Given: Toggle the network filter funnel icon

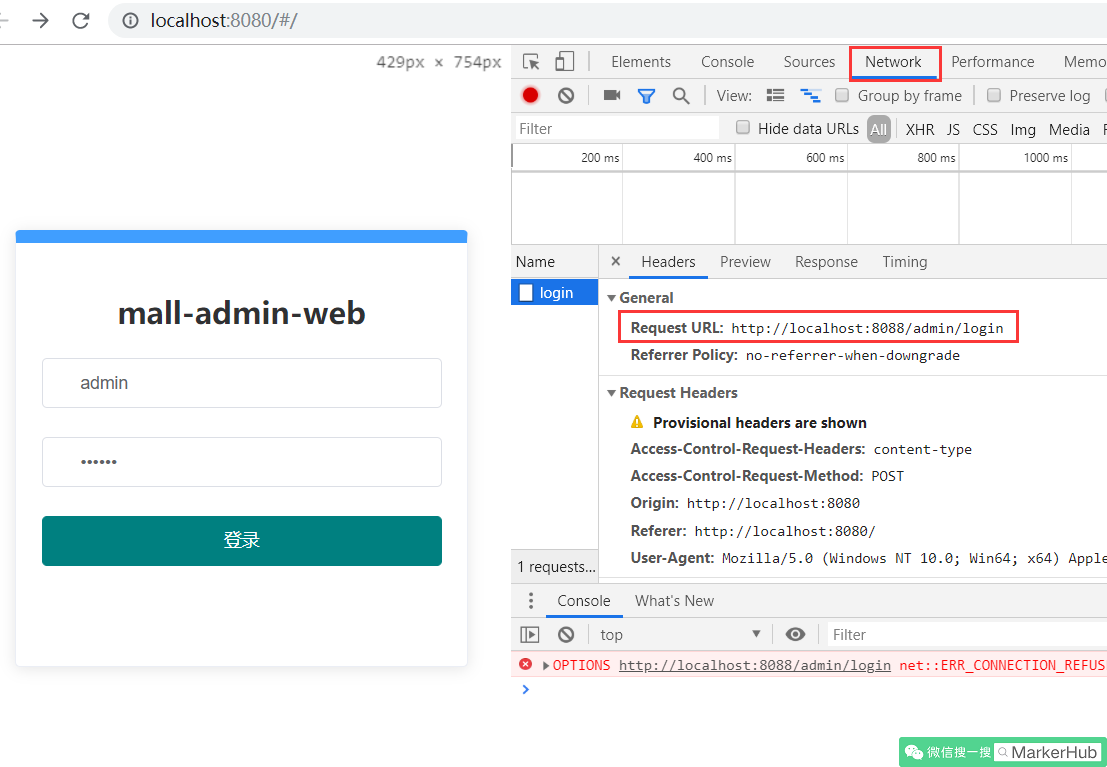Looking at the screenshot, I should [x=646, y=95].
